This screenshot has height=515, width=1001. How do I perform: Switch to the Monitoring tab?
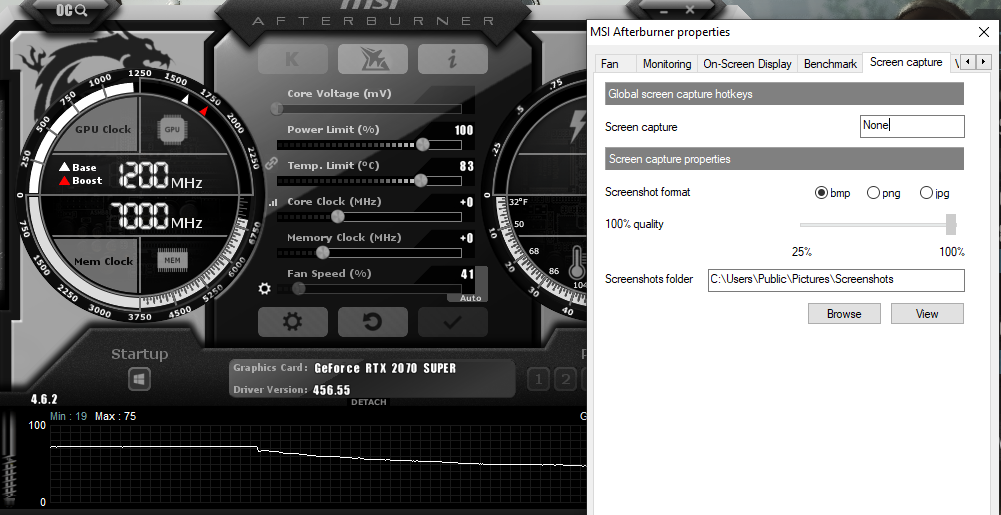click(x=666, y=64)
